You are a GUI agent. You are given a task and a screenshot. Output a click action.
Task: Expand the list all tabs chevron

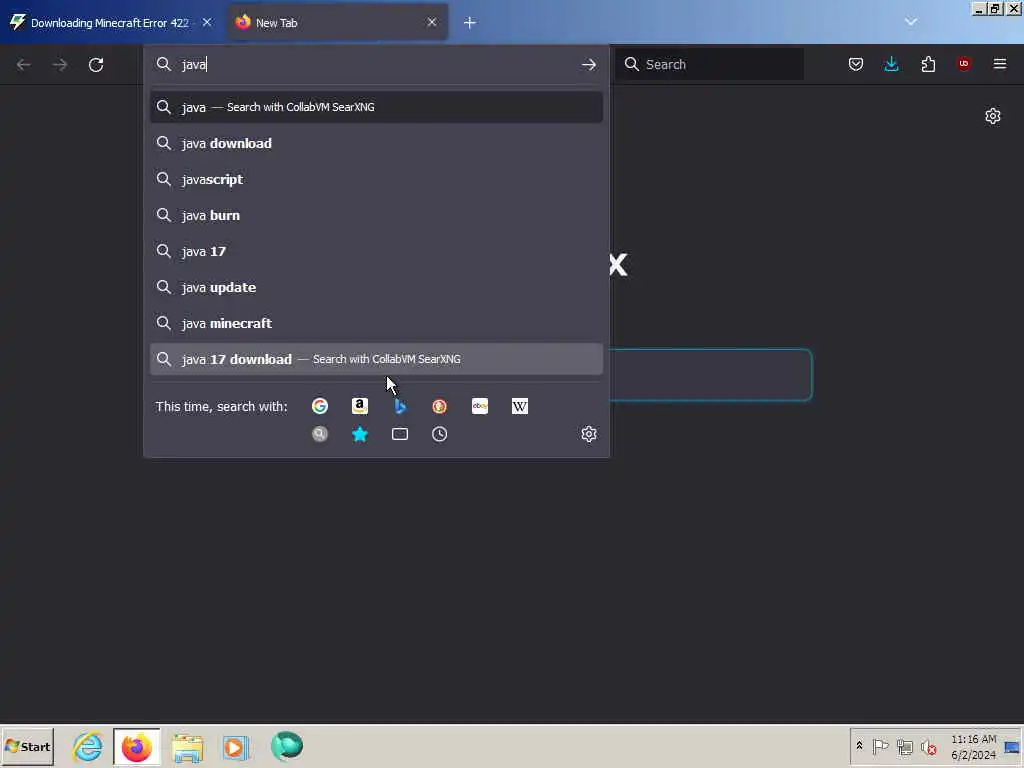coord(911,22)
